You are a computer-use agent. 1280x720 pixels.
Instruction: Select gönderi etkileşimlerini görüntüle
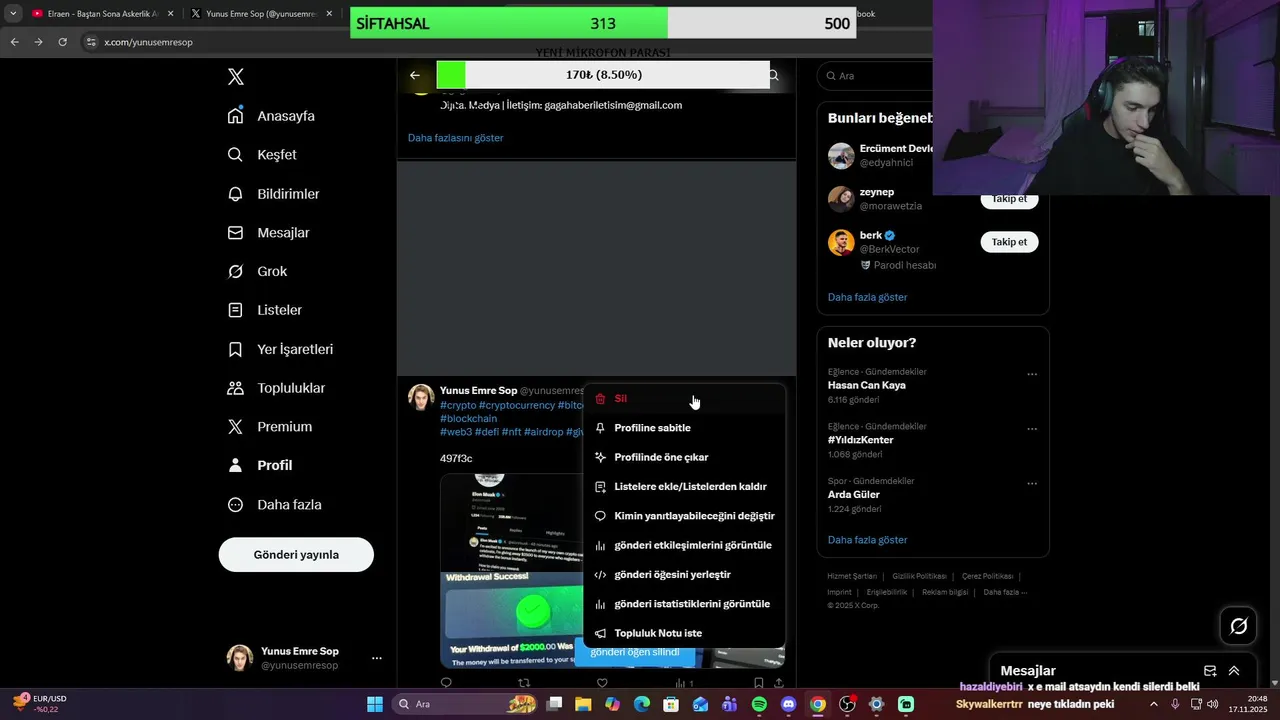click(685, 545)
